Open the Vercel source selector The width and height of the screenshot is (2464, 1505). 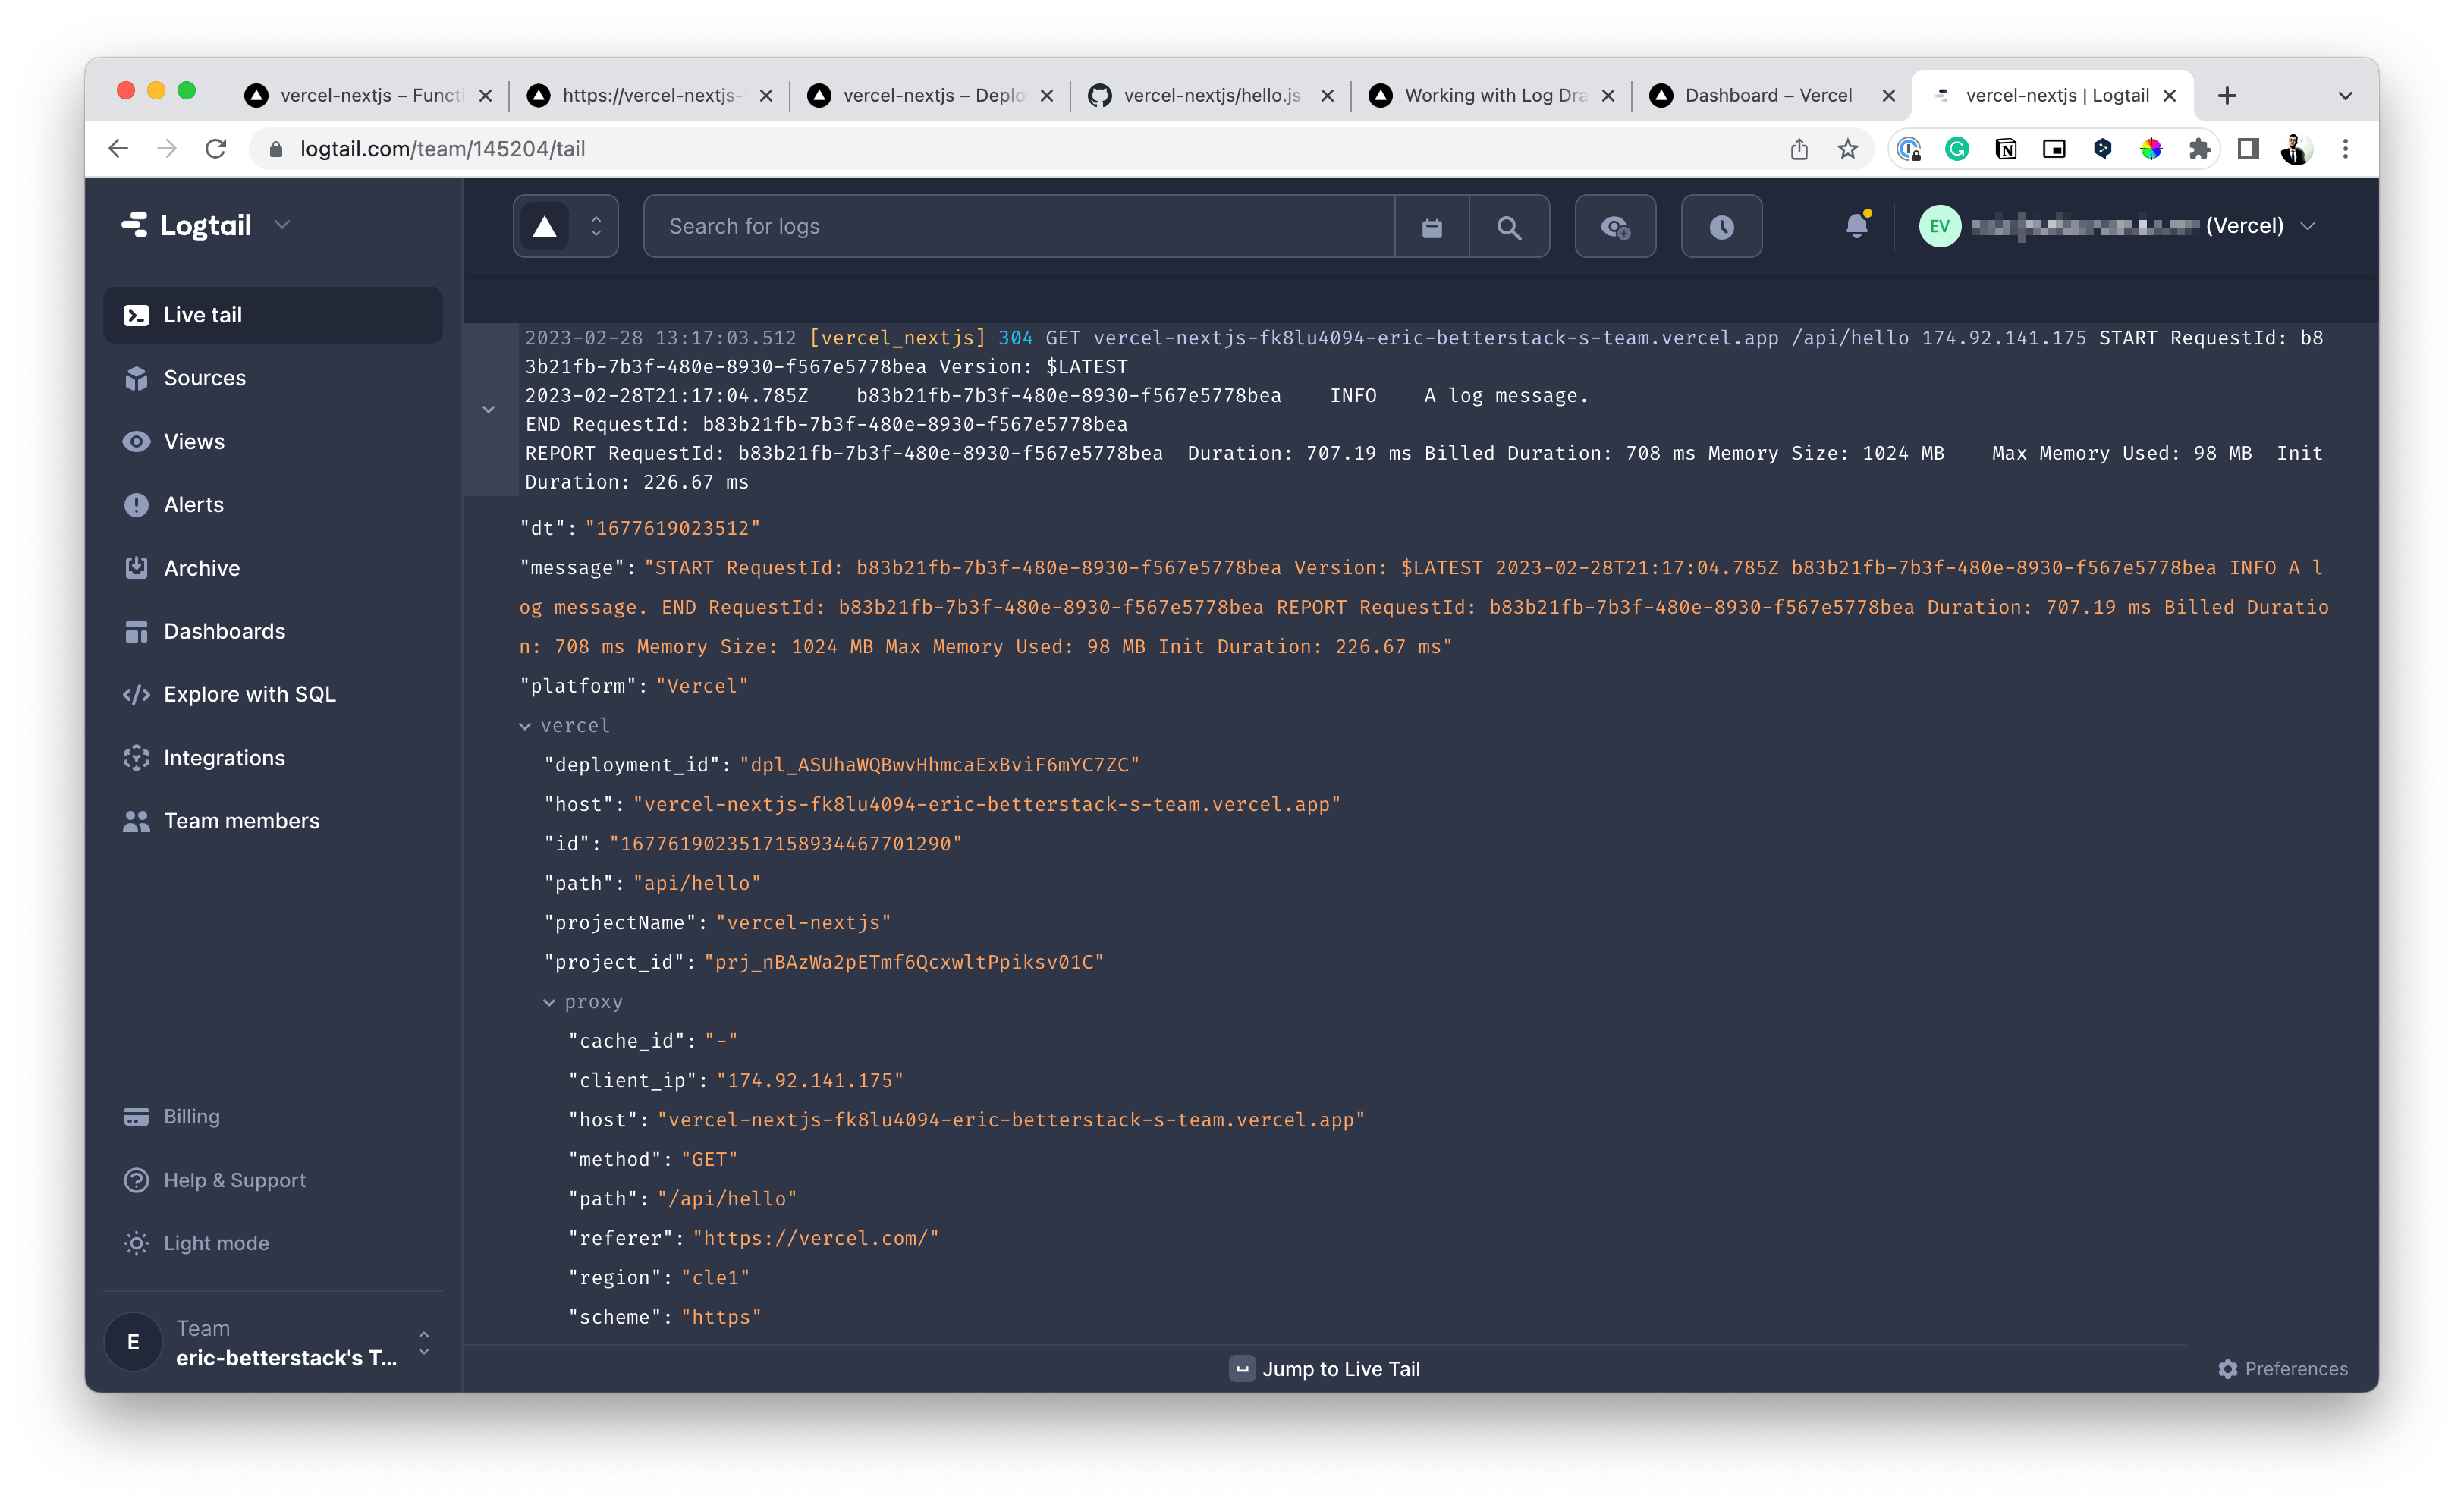565,226
